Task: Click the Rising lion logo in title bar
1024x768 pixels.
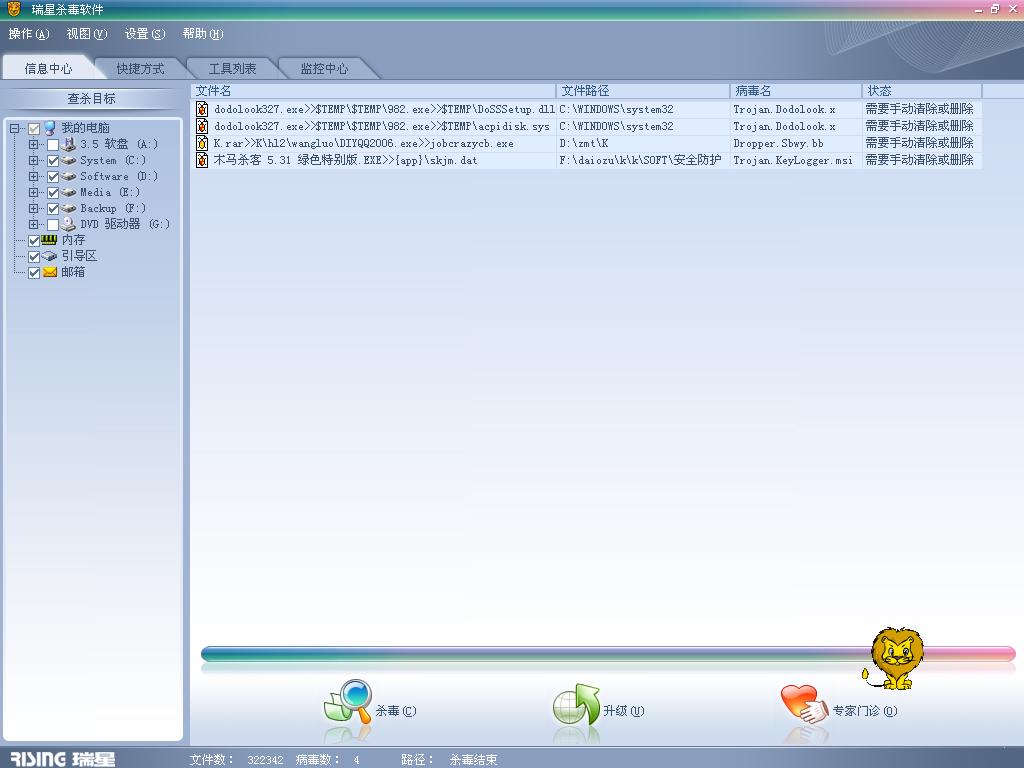Action: coord(14,8)
